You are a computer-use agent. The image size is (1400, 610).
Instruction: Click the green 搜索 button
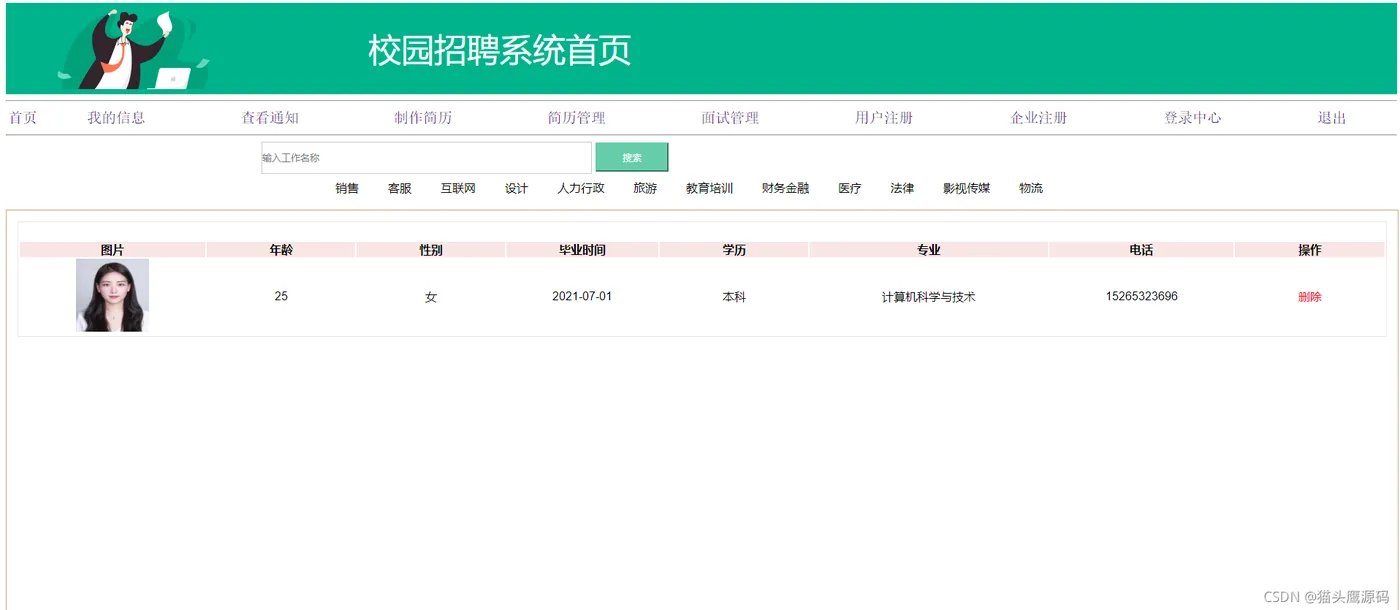pos(632,158)
